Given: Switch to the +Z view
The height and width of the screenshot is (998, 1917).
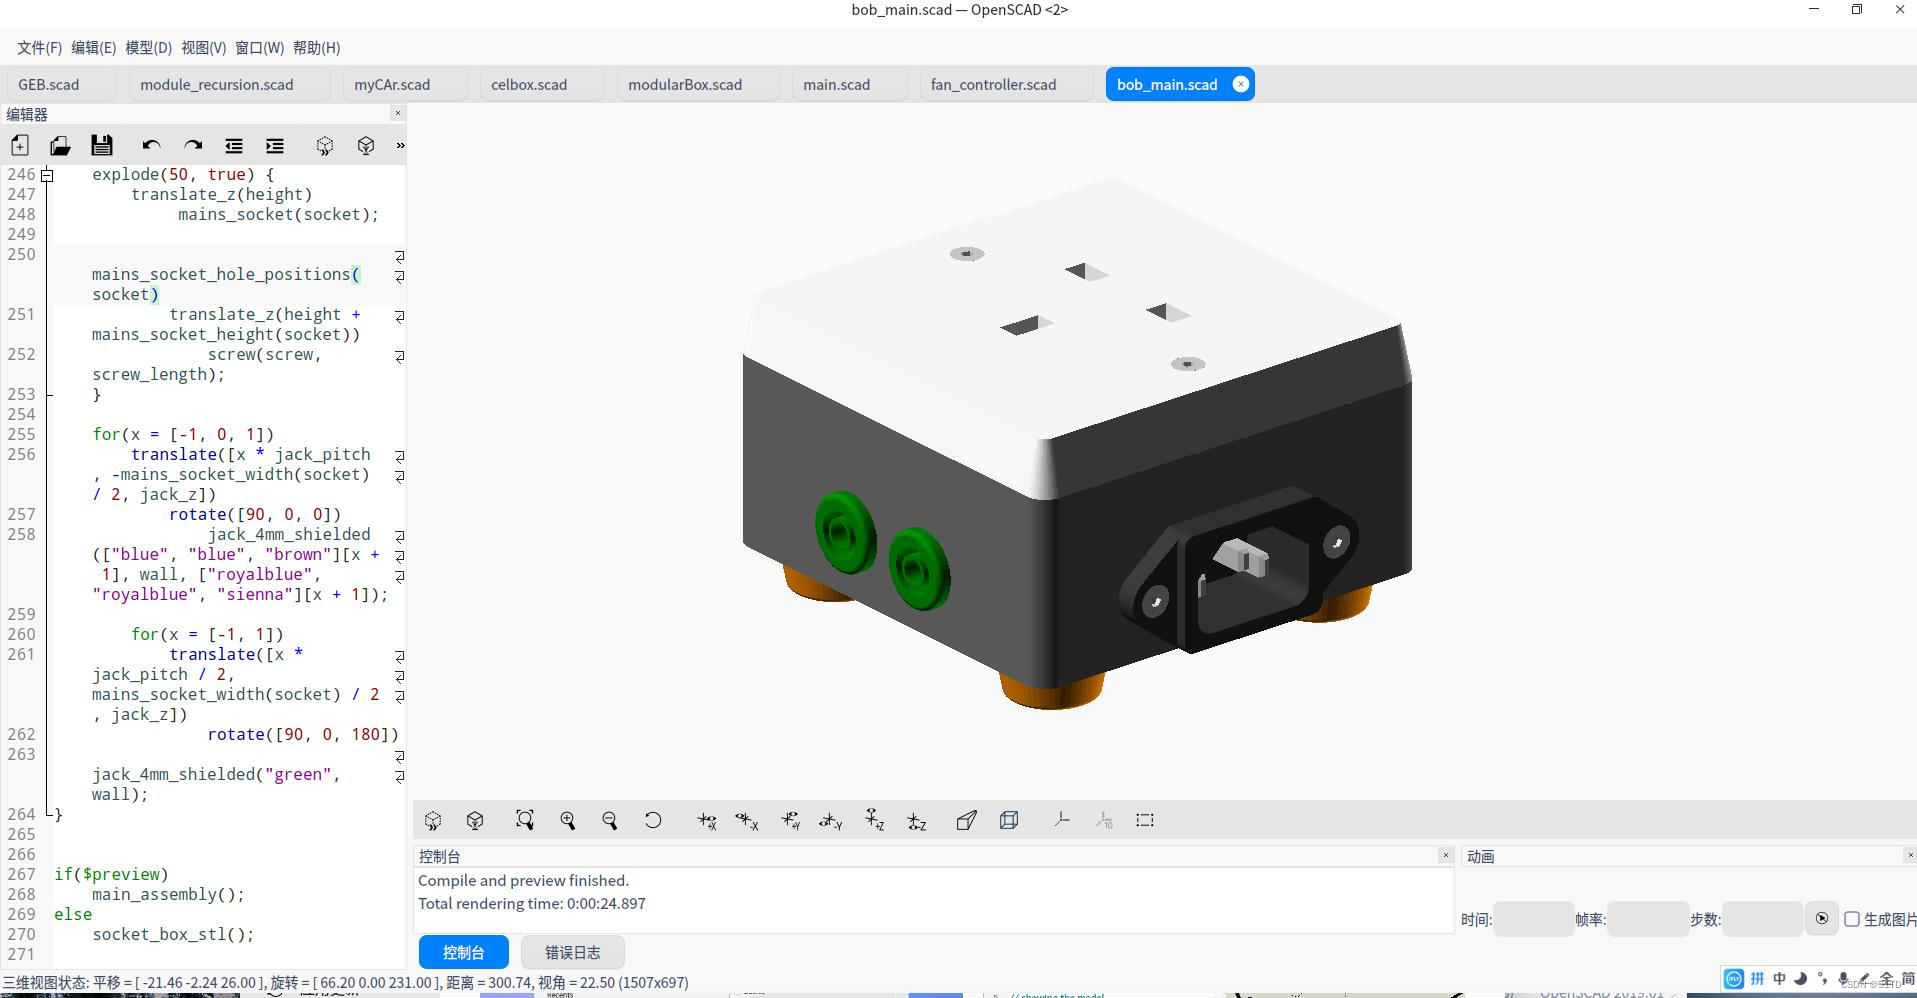Looking at the screenshot, I should click(874, 820).
